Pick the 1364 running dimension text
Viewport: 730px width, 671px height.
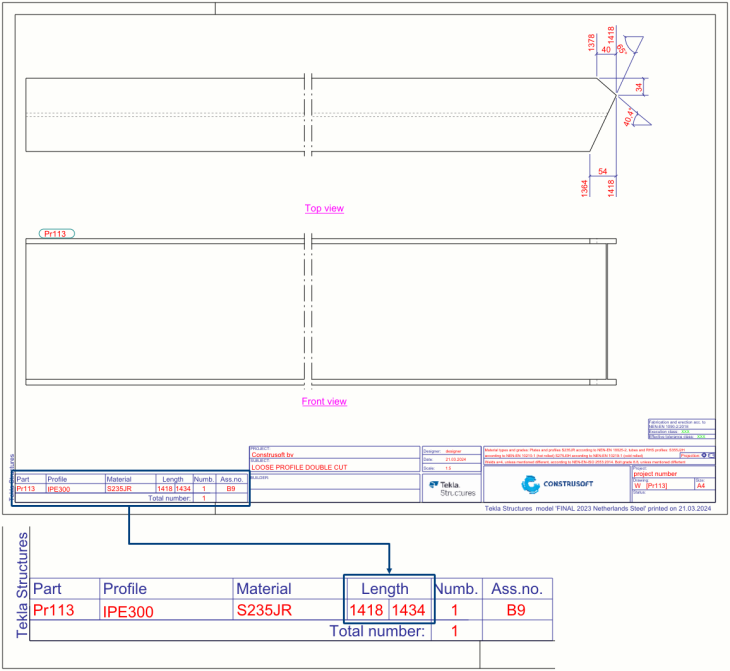coord(587,188)
